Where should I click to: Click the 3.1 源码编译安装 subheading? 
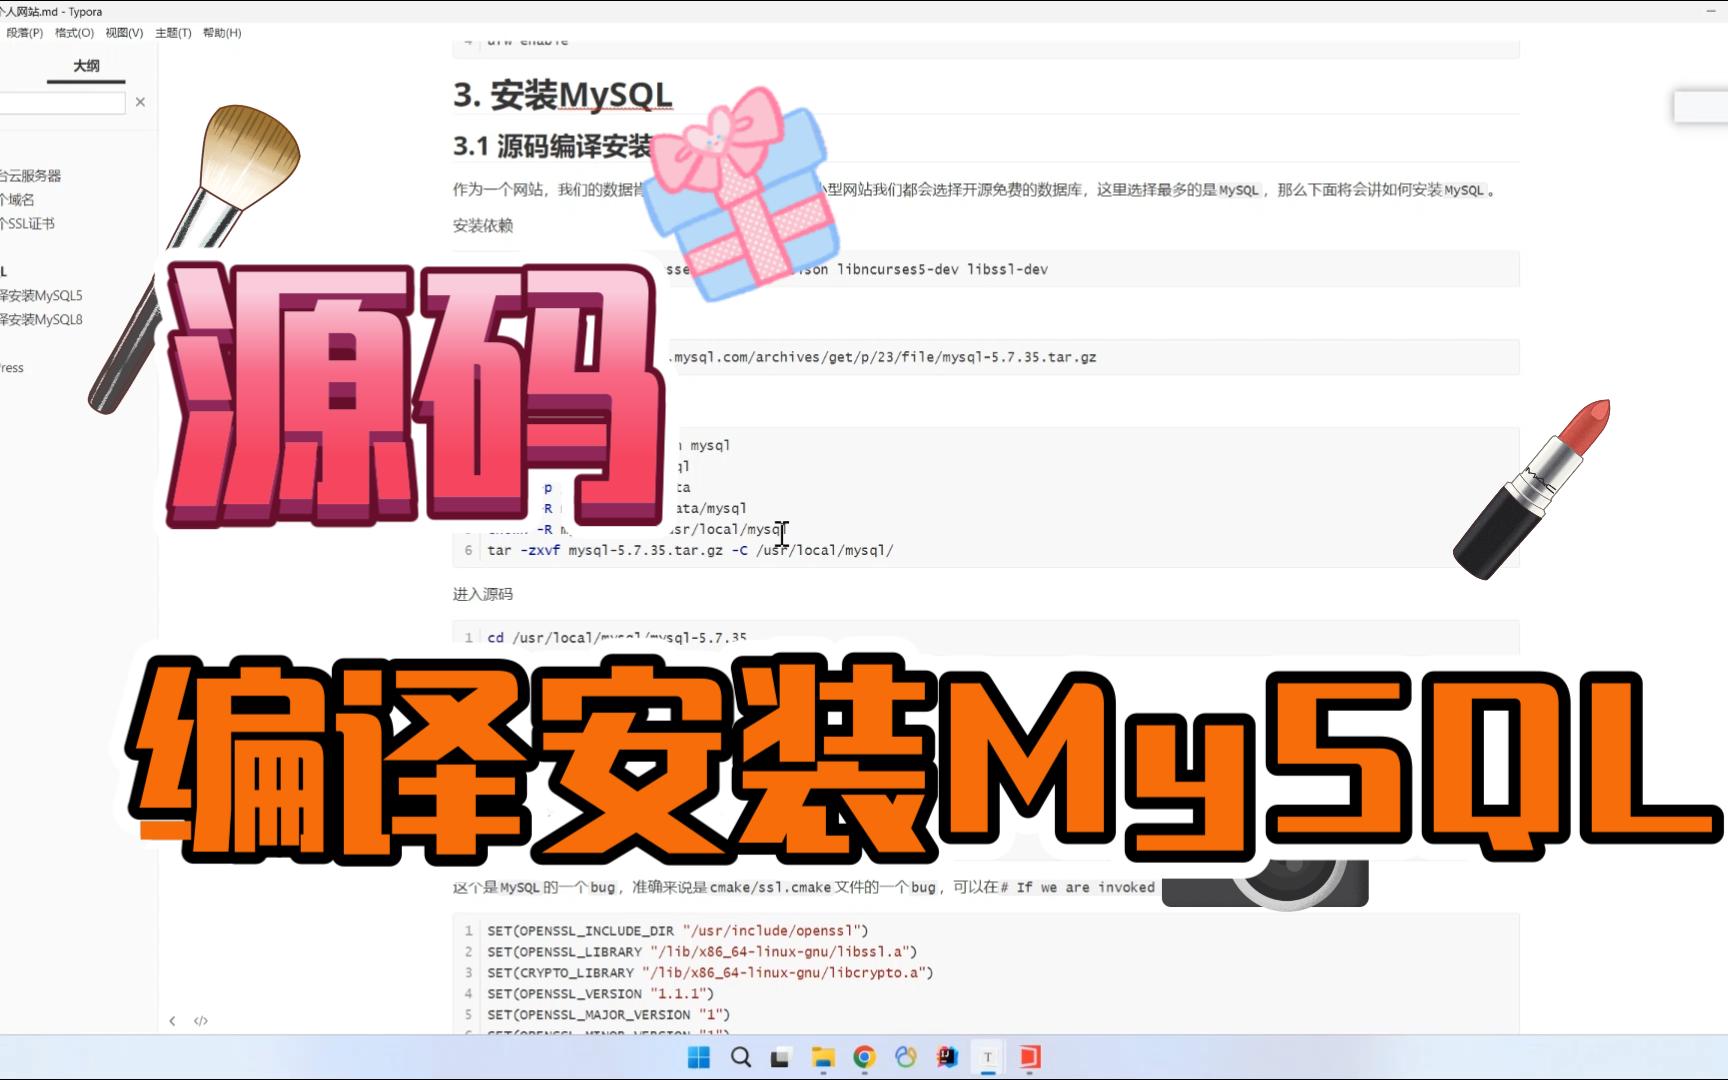(x=552, y=147)
